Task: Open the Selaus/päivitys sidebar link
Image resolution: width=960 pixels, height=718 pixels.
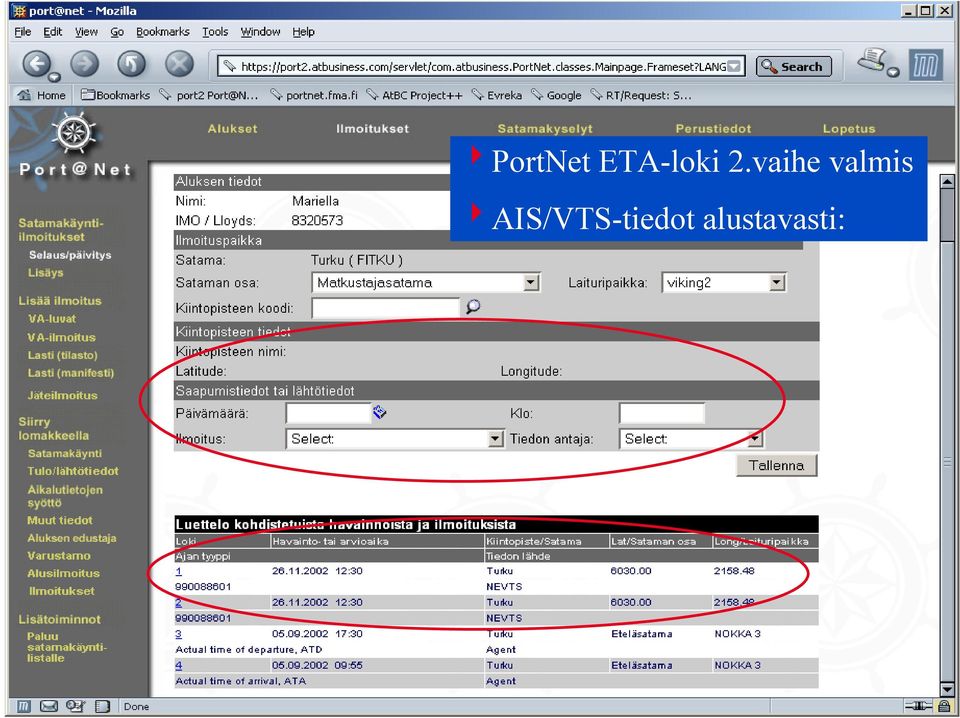Action: click(x=70, y=255)
